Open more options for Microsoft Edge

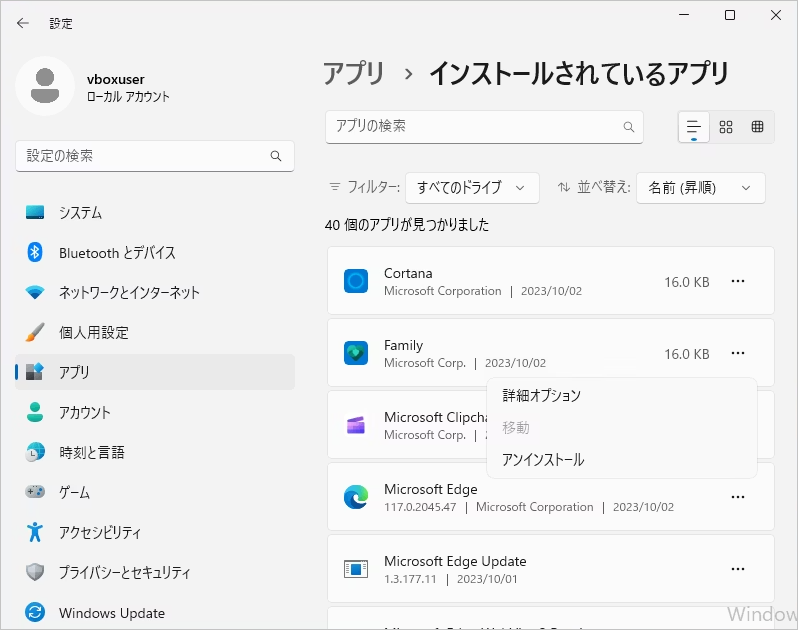click(738, 497)
